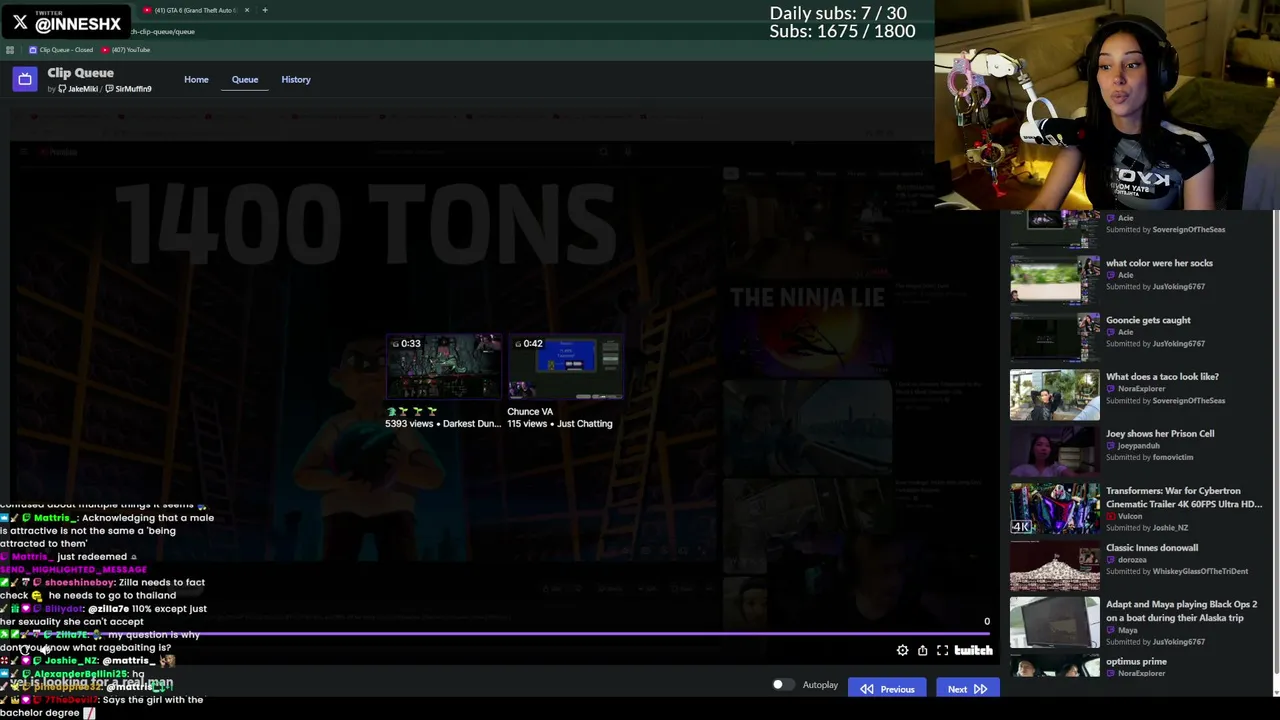This screenshot has width=1280, height=720.
Task: Click the share clip icon
Action: (922, 651)
